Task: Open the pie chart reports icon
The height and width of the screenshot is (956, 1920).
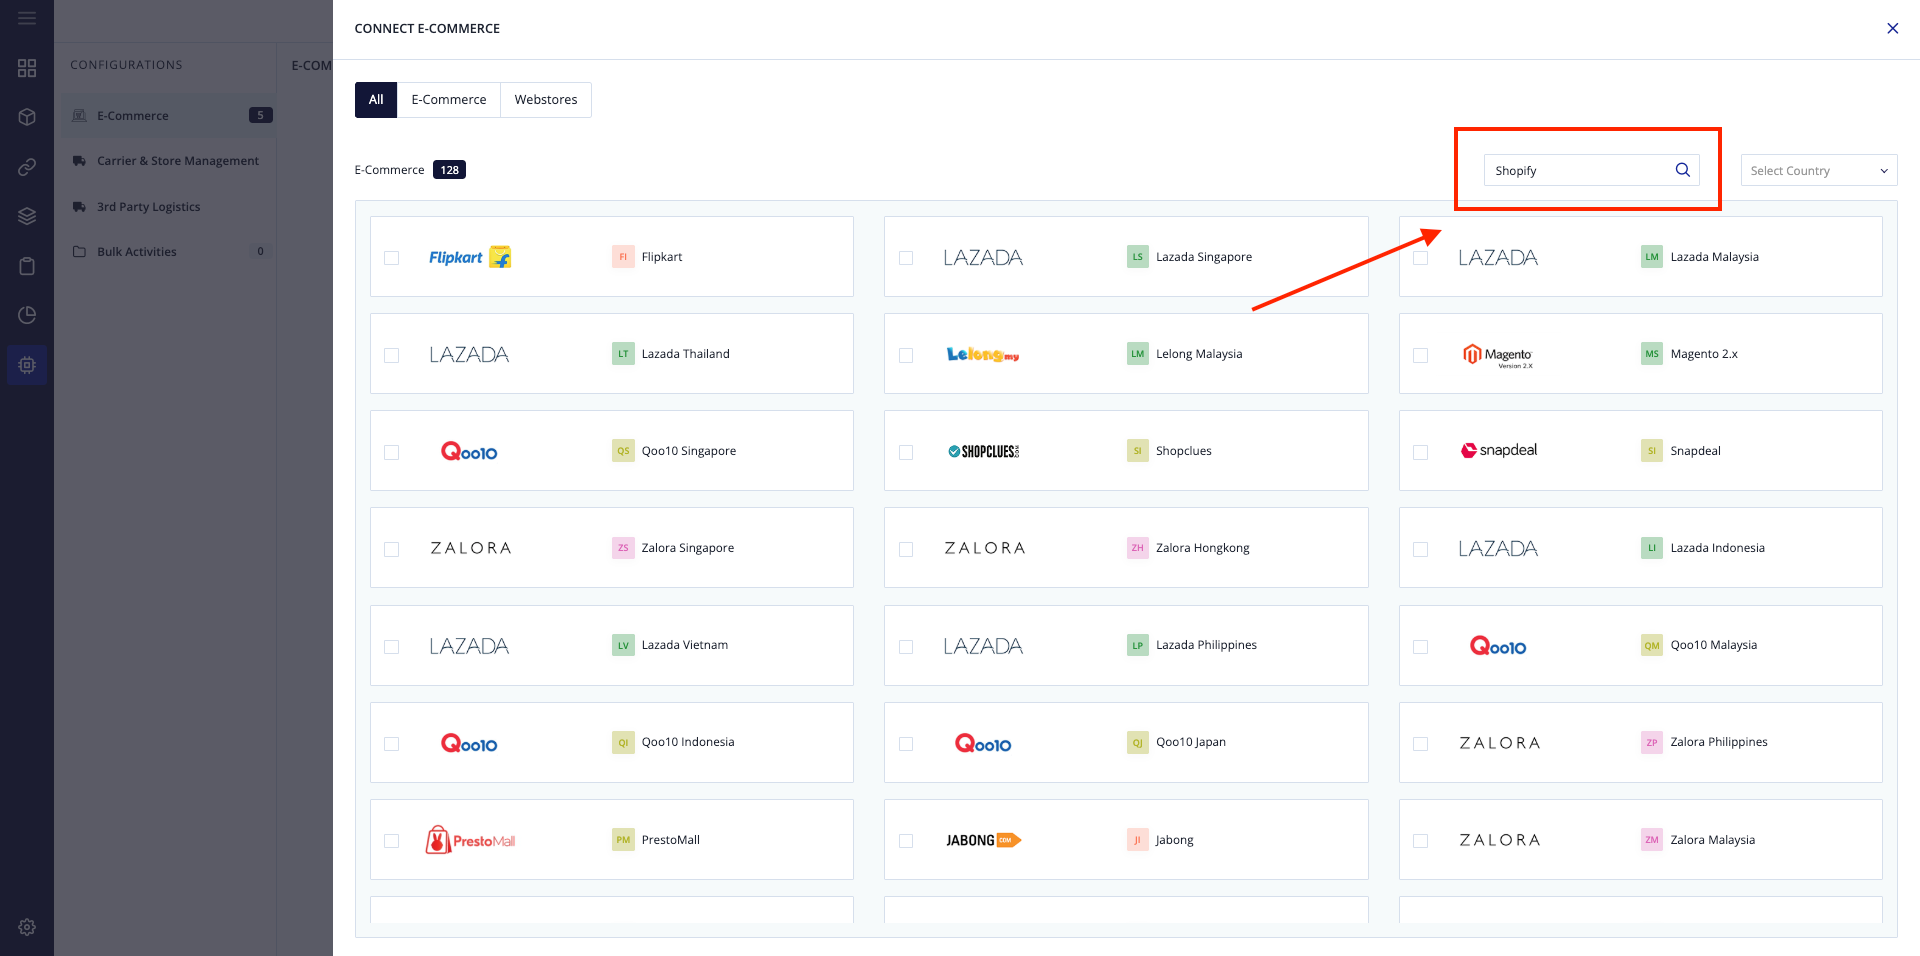Action: pyautogui.click(x=27, y=315)
